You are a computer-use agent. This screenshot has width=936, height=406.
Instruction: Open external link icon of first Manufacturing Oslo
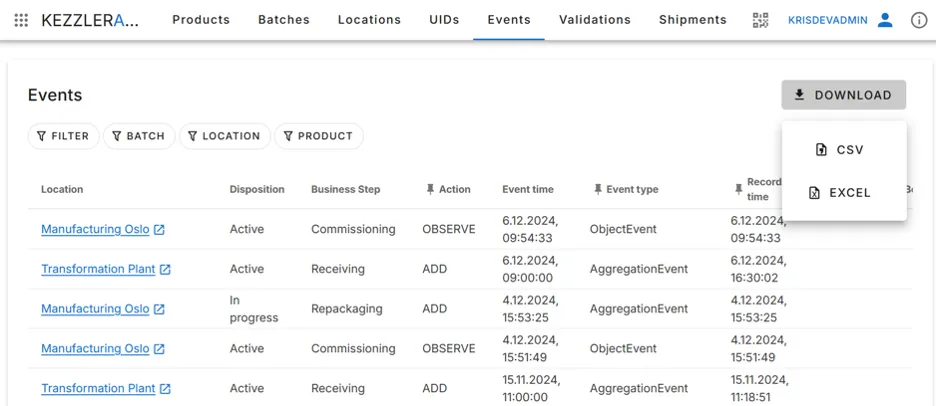(x=159, y=230)
